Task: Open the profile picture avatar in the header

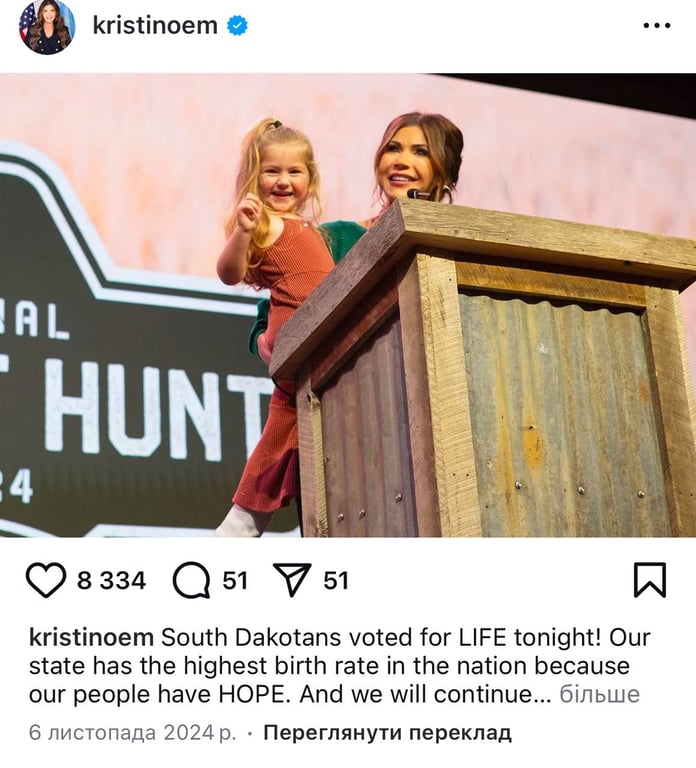Action: pos(46,26)
